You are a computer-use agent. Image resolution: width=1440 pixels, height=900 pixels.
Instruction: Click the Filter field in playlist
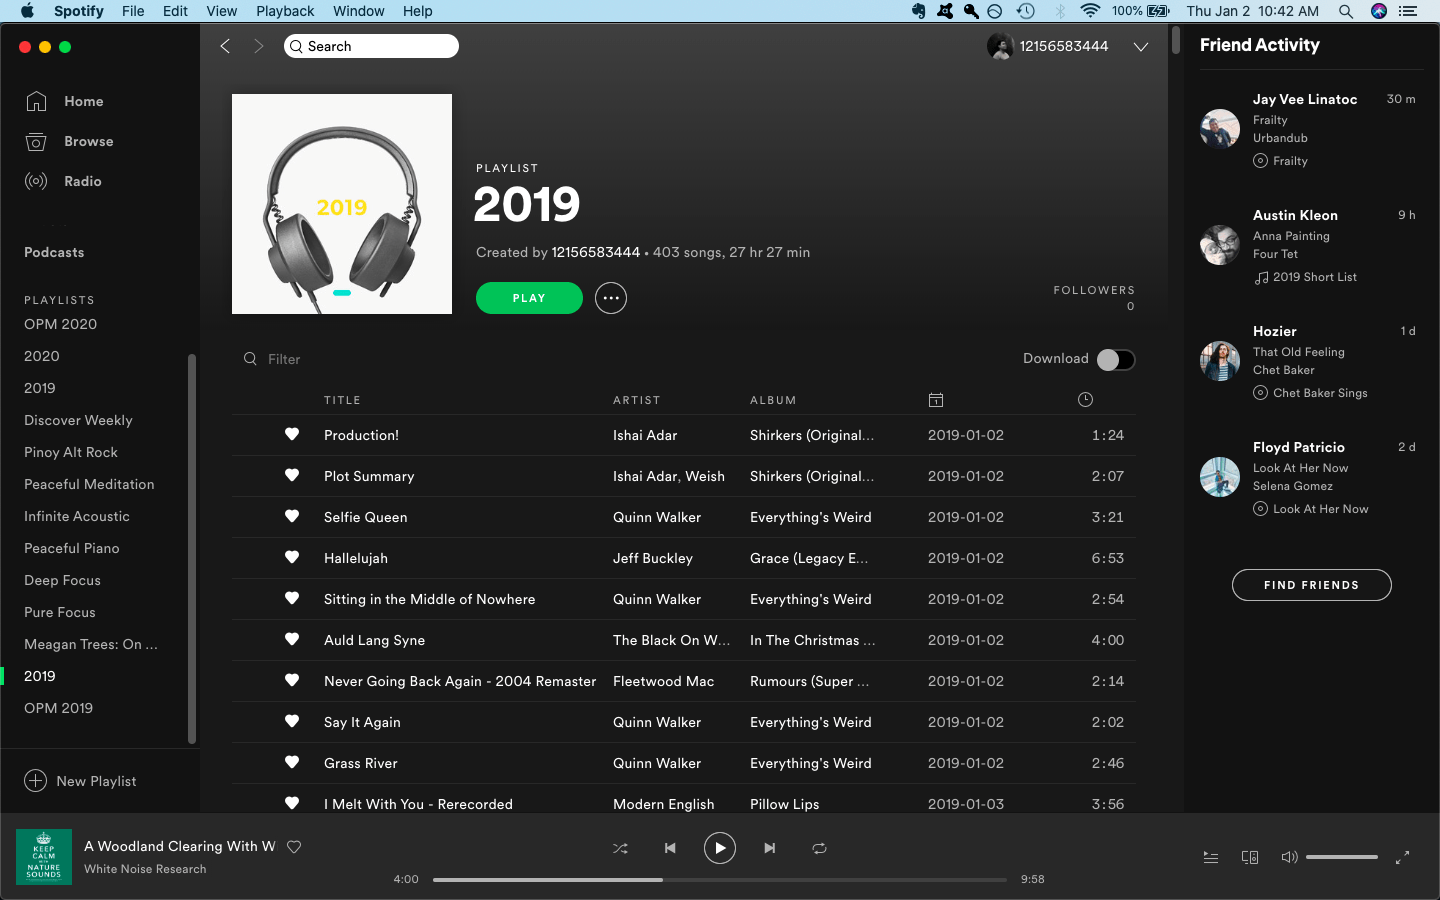click(284, 359)
